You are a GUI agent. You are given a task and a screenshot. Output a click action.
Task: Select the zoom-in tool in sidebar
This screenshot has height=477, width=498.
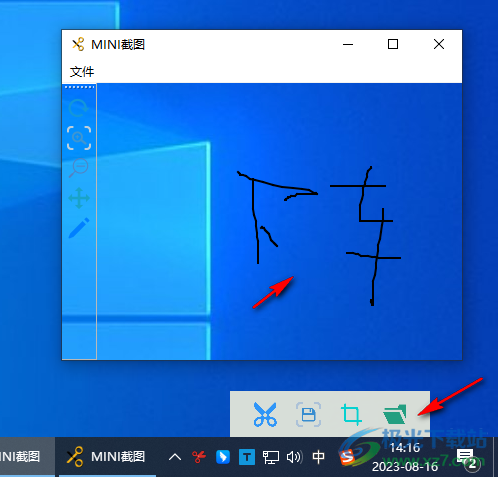tap(79, 138)
